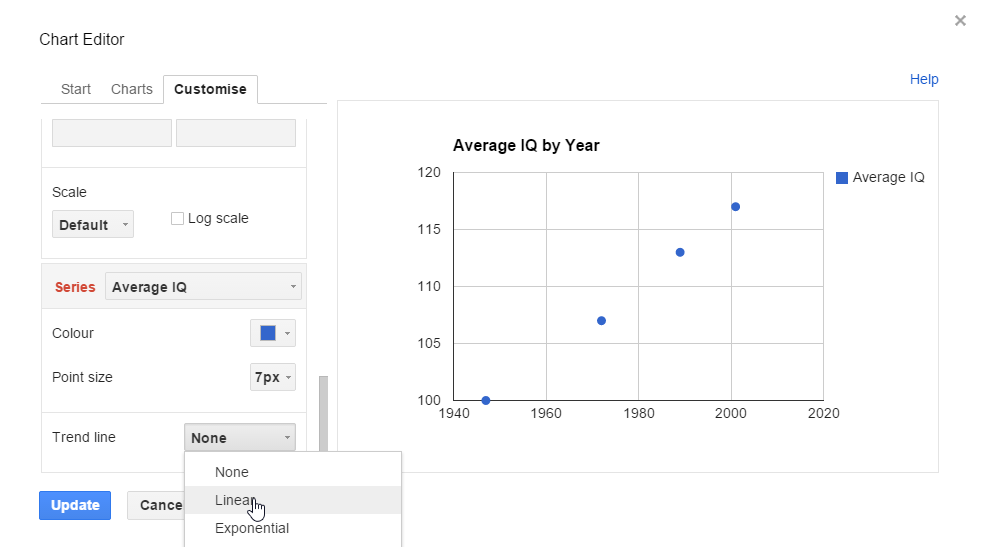This screenshot has height=547, width=982.
Task: Open the Scale Default dropdown
Action: coord(93,224)
